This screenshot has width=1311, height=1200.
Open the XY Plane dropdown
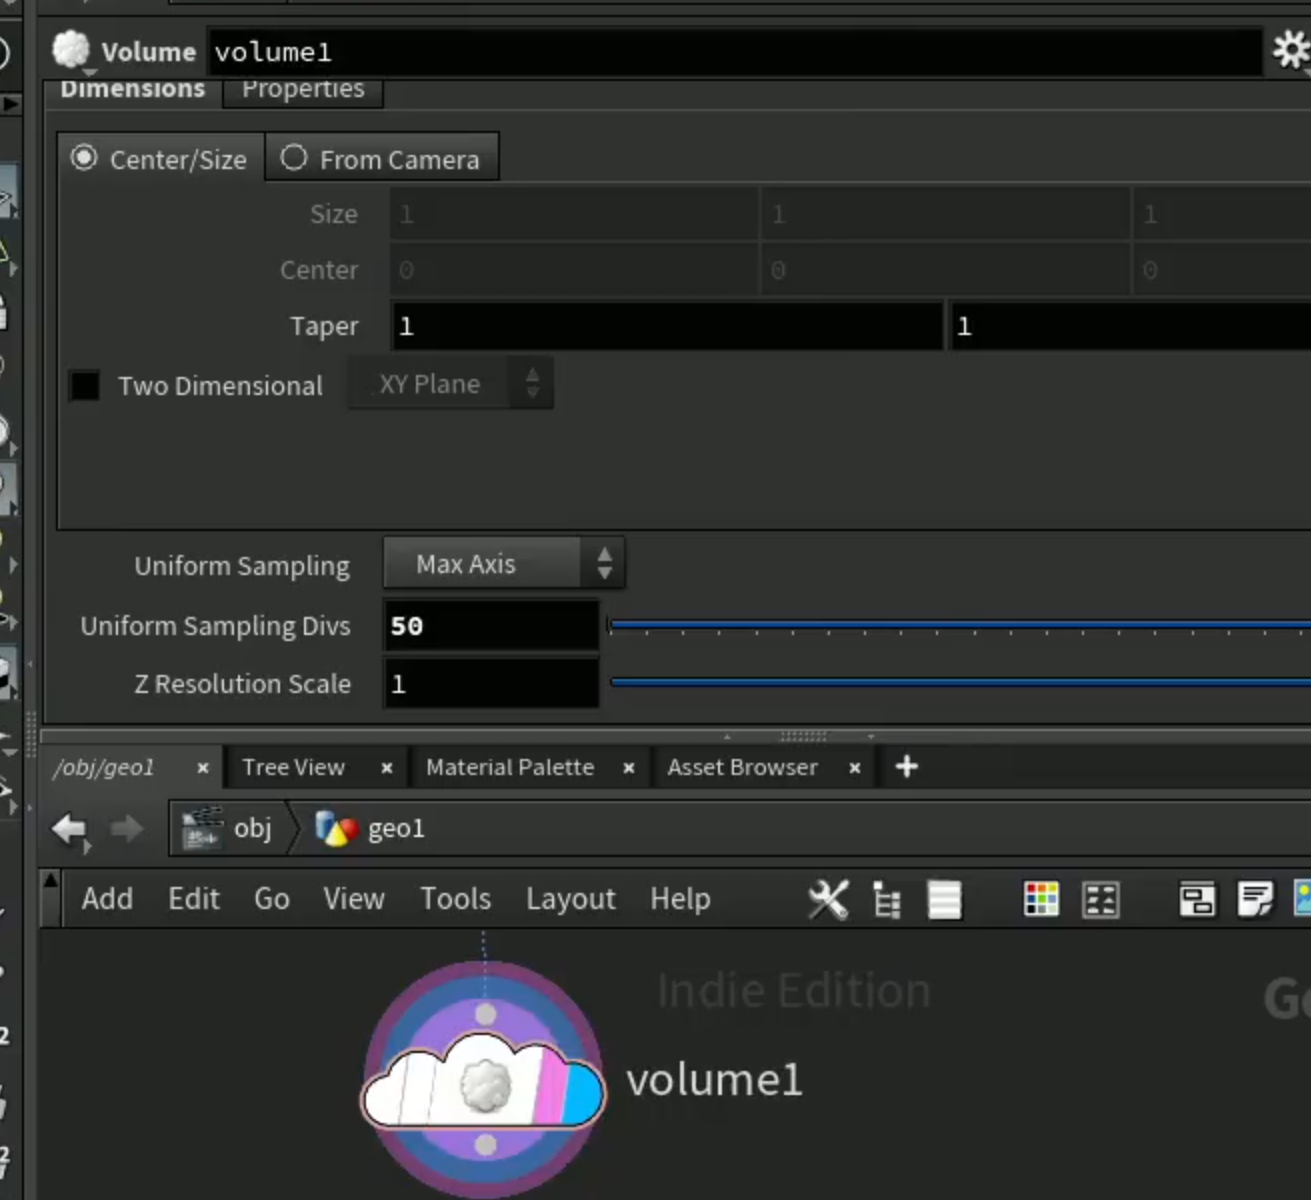[x=450, y=384]
